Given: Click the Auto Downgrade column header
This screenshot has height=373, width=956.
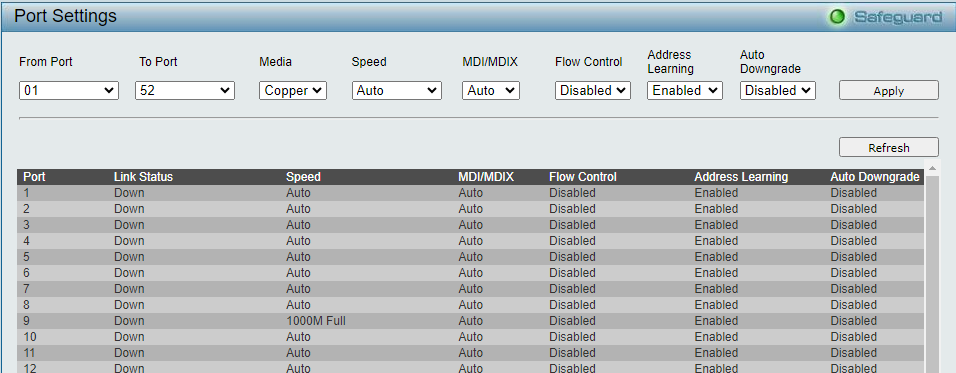Looking at the screenshot, I should coord(875,177).
